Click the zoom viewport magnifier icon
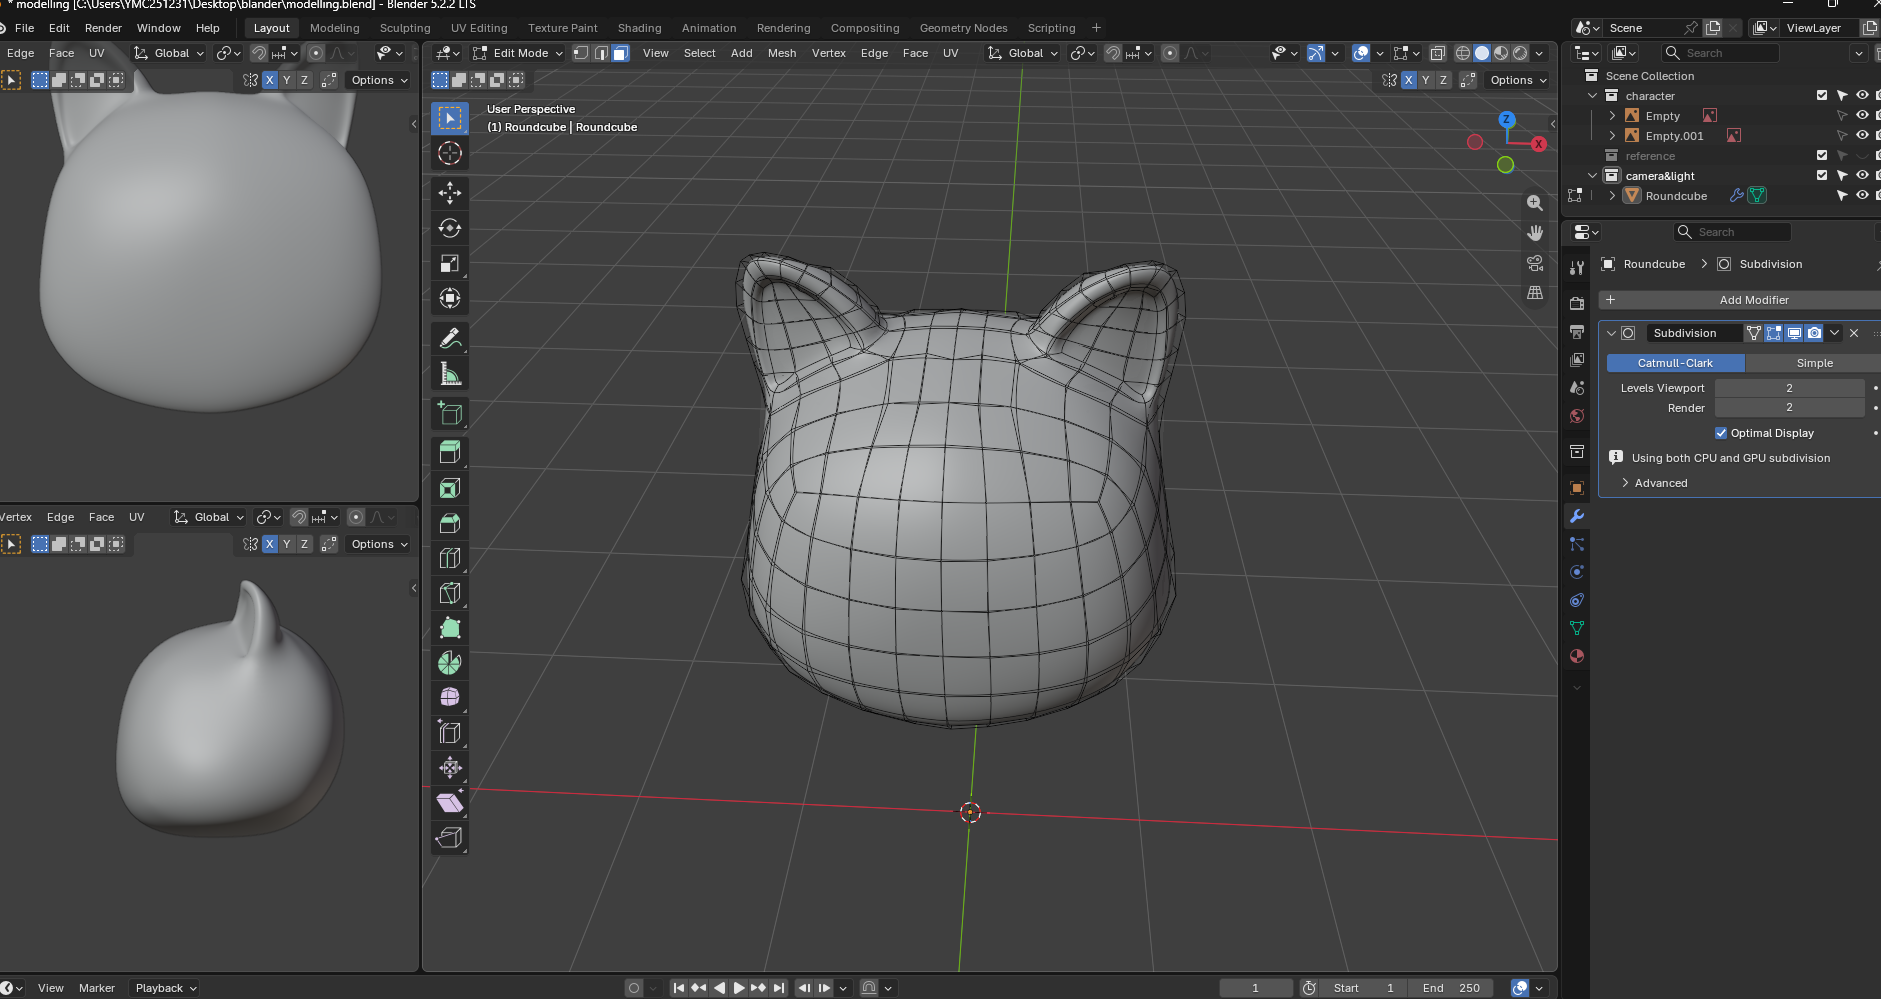This screenshot has width=1881, height=999. click(1535, 203)
